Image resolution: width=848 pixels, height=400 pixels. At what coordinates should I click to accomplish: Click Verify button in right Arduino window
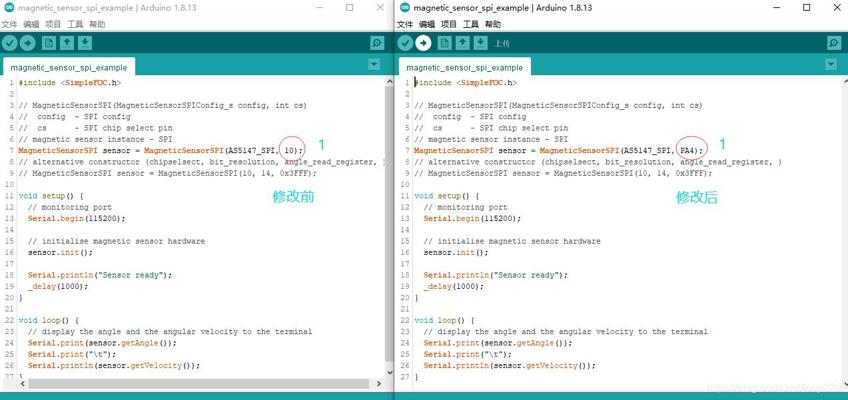click(405, 43)
